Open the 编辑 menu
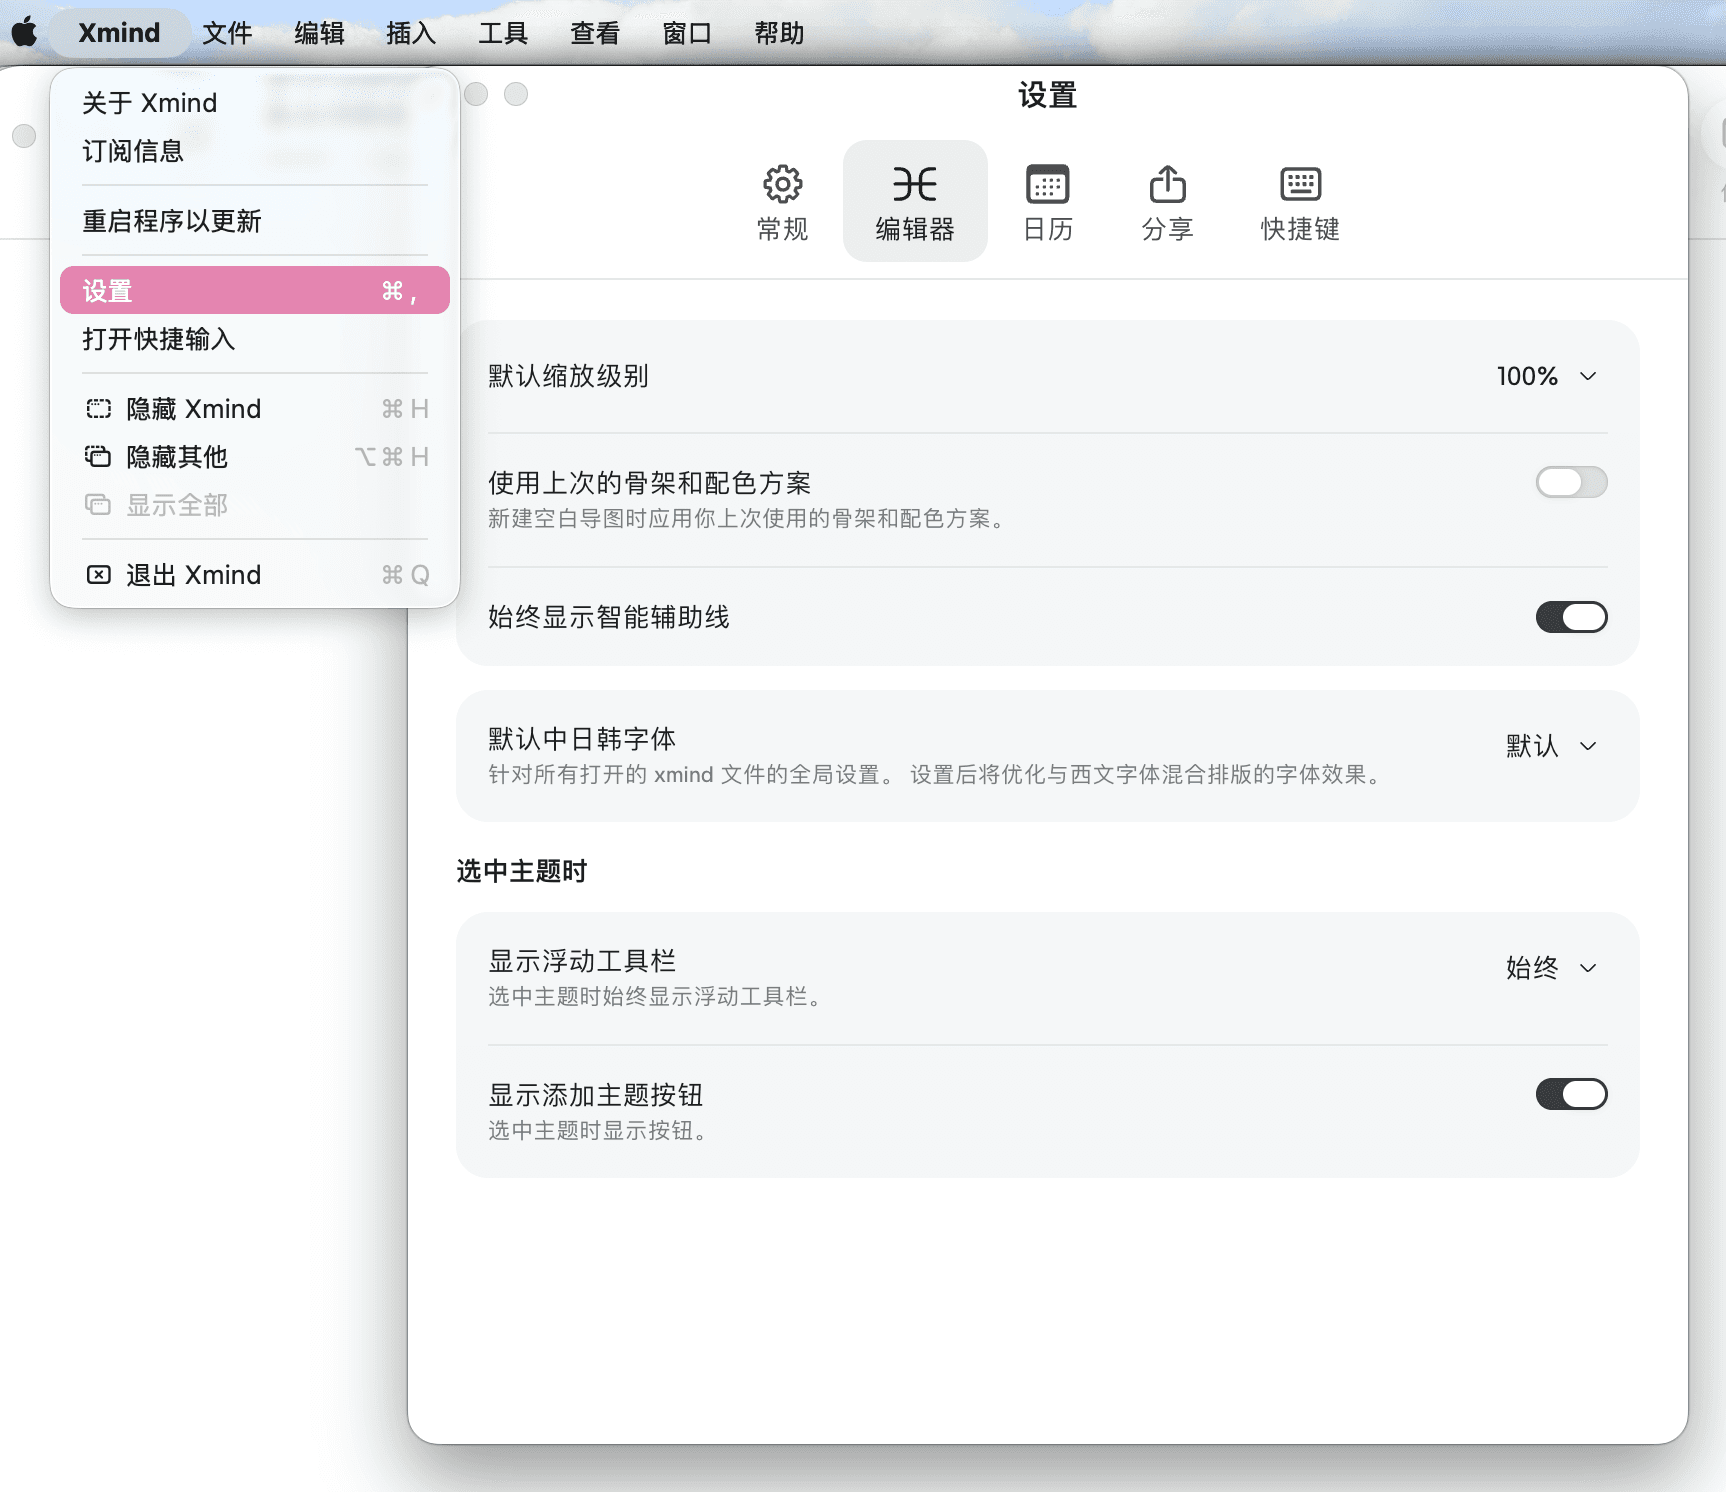 click(319, 33)
